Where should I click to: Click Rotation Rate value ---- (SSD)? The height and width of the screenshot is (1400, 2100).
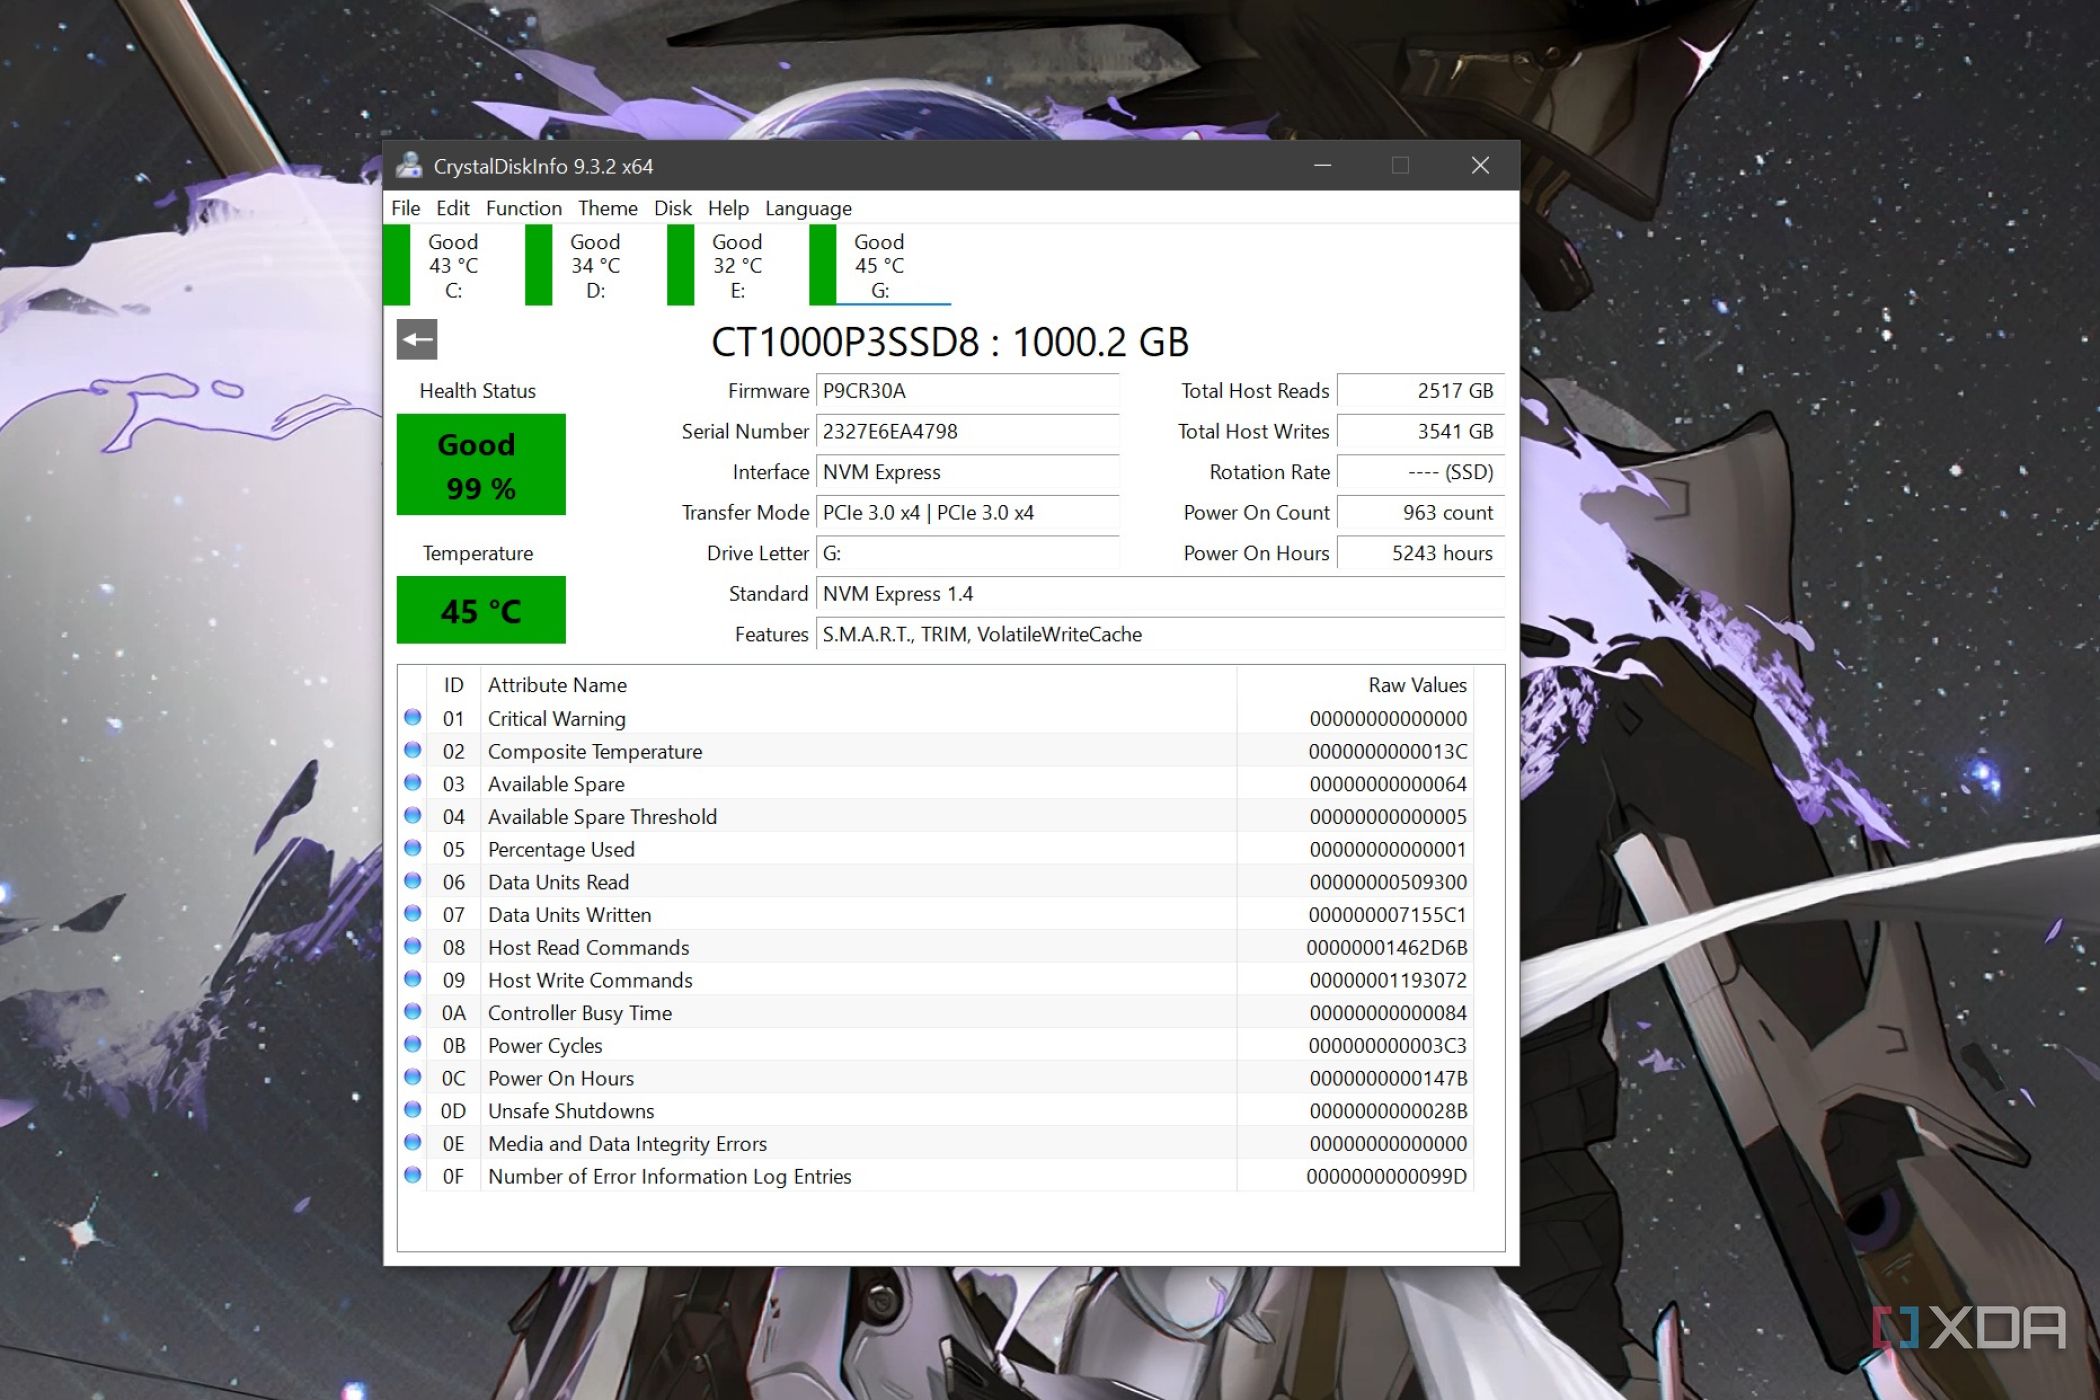point(1420,472)
